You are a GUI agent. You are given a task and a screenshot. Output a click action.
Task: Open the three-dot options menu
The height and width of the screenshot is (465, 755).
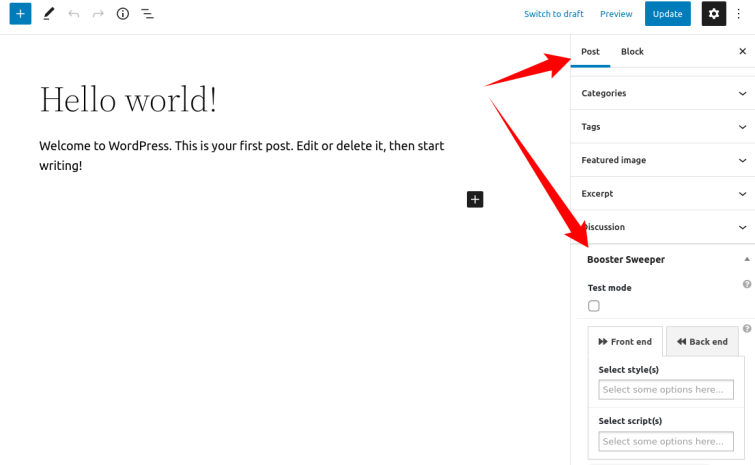739,13
